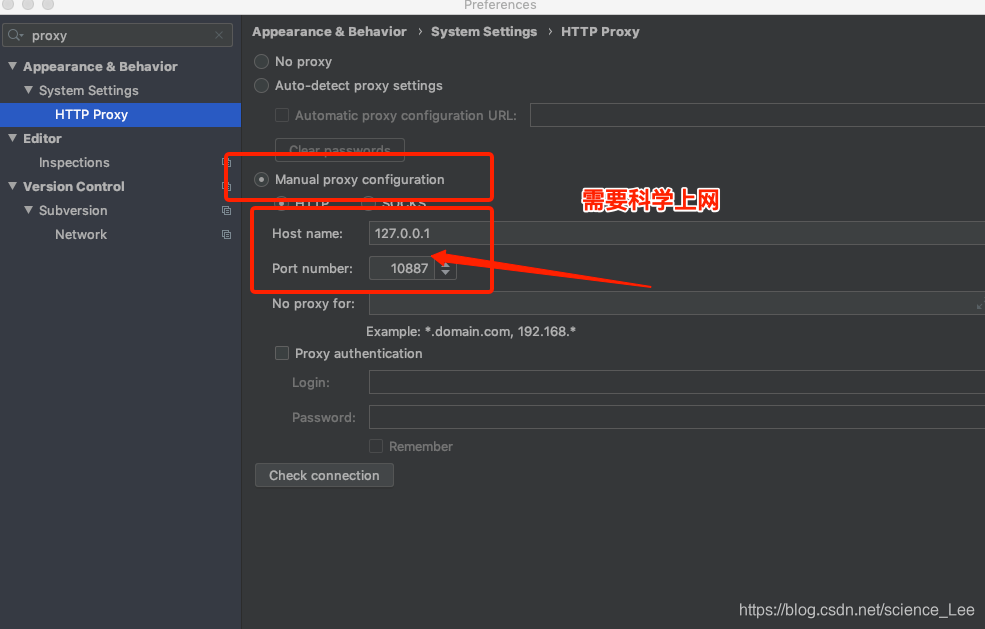Click the search magnifier icon

coord(15,35)
